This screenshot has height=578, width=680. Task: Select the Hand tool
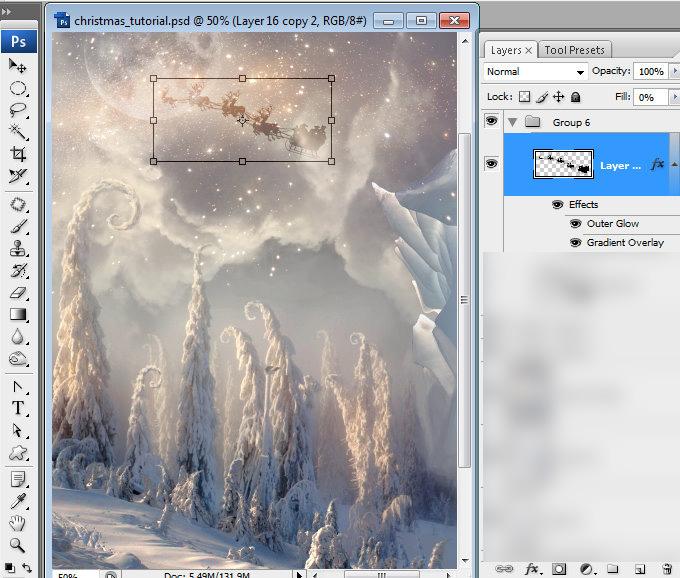click(17, 523)
